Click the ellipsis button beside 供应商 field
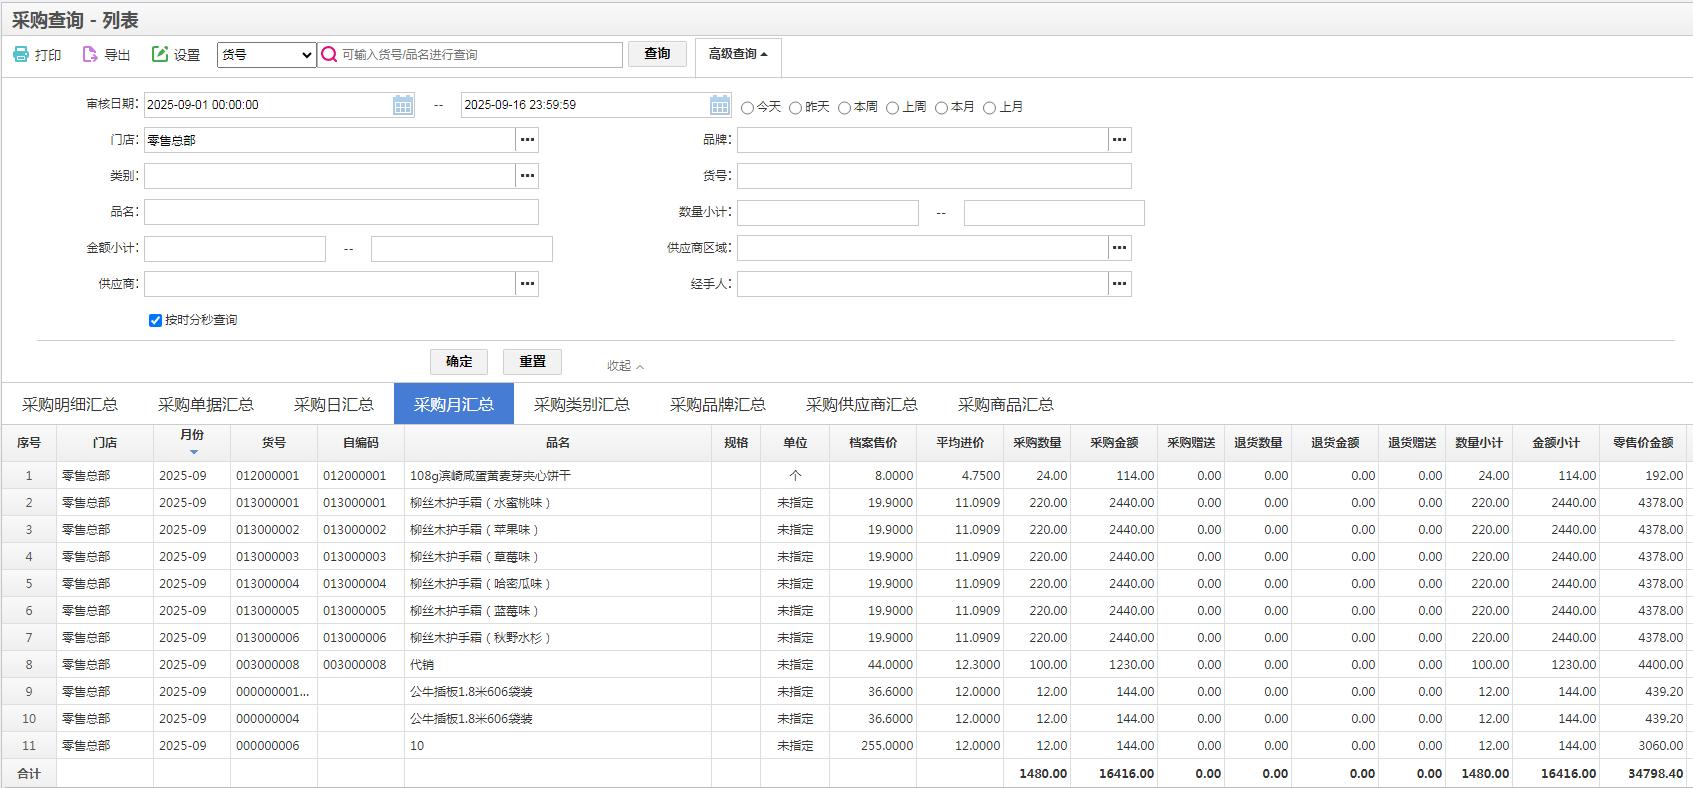The image size is (1693, 788). 527,284
